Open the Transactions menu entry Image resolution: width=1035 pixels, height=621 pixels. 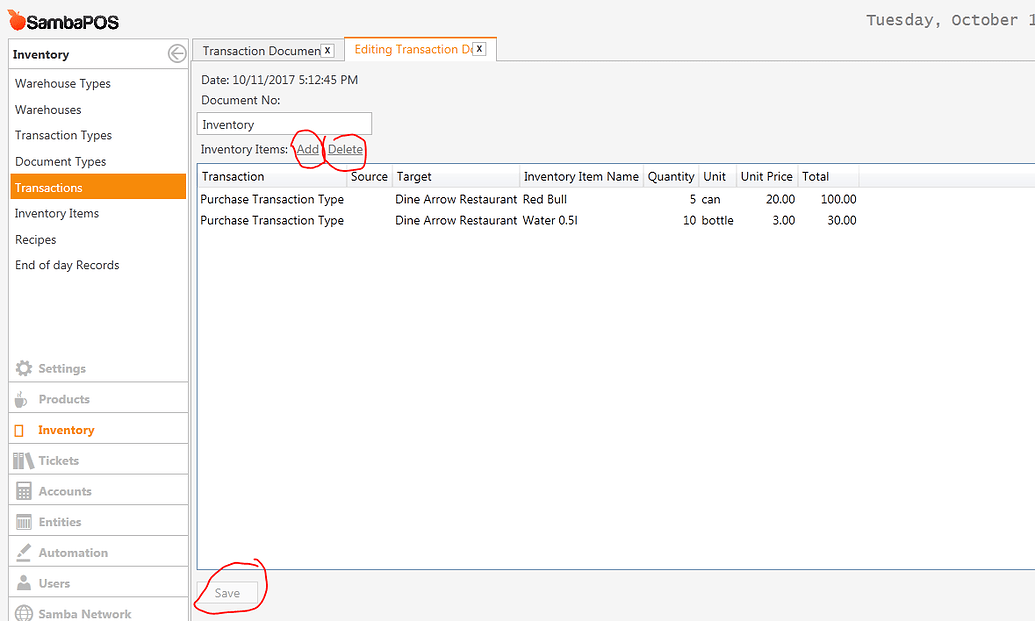(48, 186)
